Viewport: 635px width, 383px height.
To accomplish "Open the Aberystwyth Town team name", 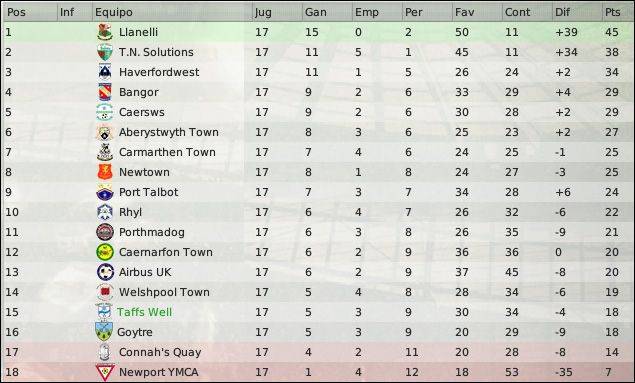I will click(169, 132).
